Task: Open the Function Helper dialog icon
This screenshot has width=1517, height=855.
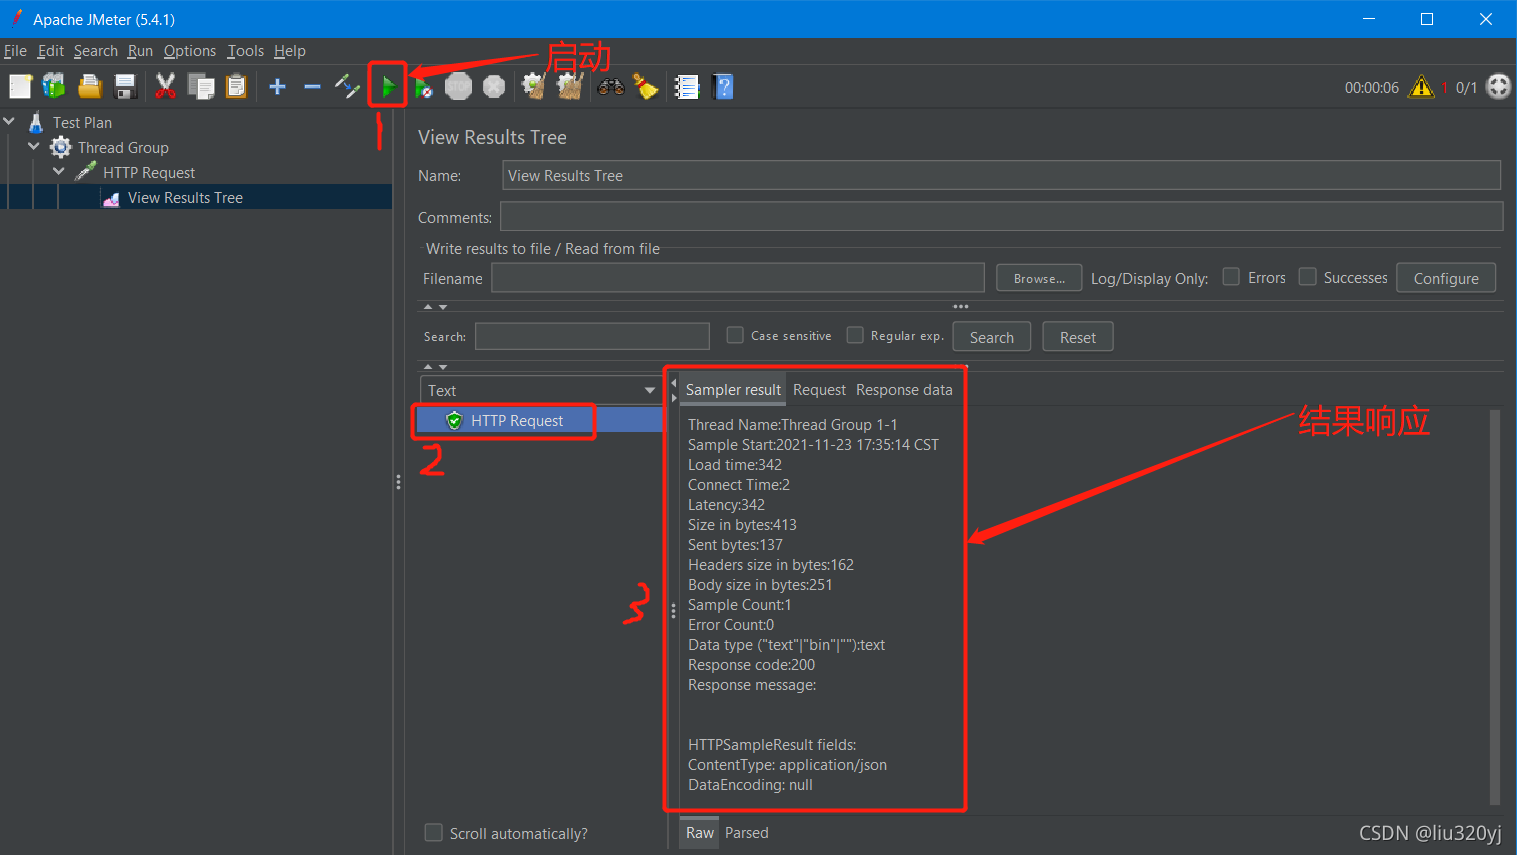Action: pyautogui.click(x=686, y=87)
